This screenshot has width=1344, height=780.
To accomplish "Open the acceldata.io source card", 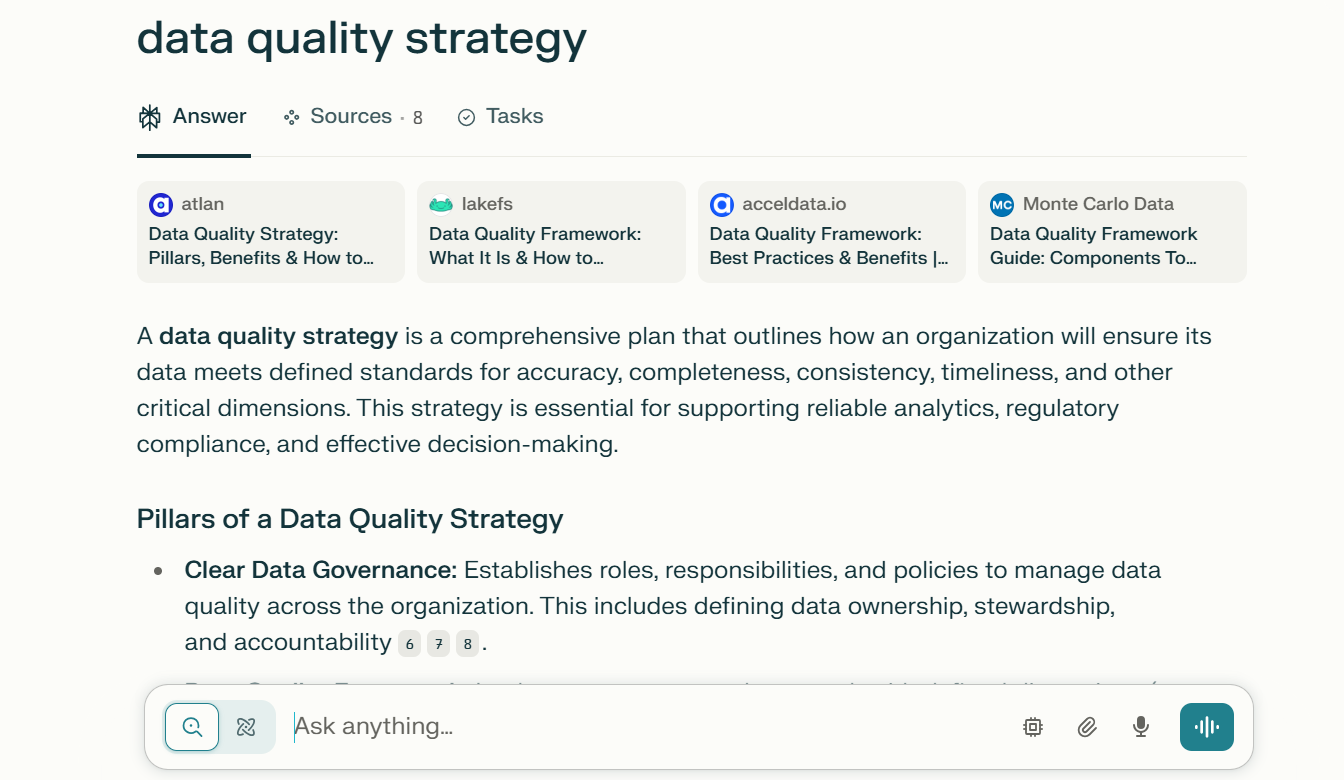I will pos(831,232).
